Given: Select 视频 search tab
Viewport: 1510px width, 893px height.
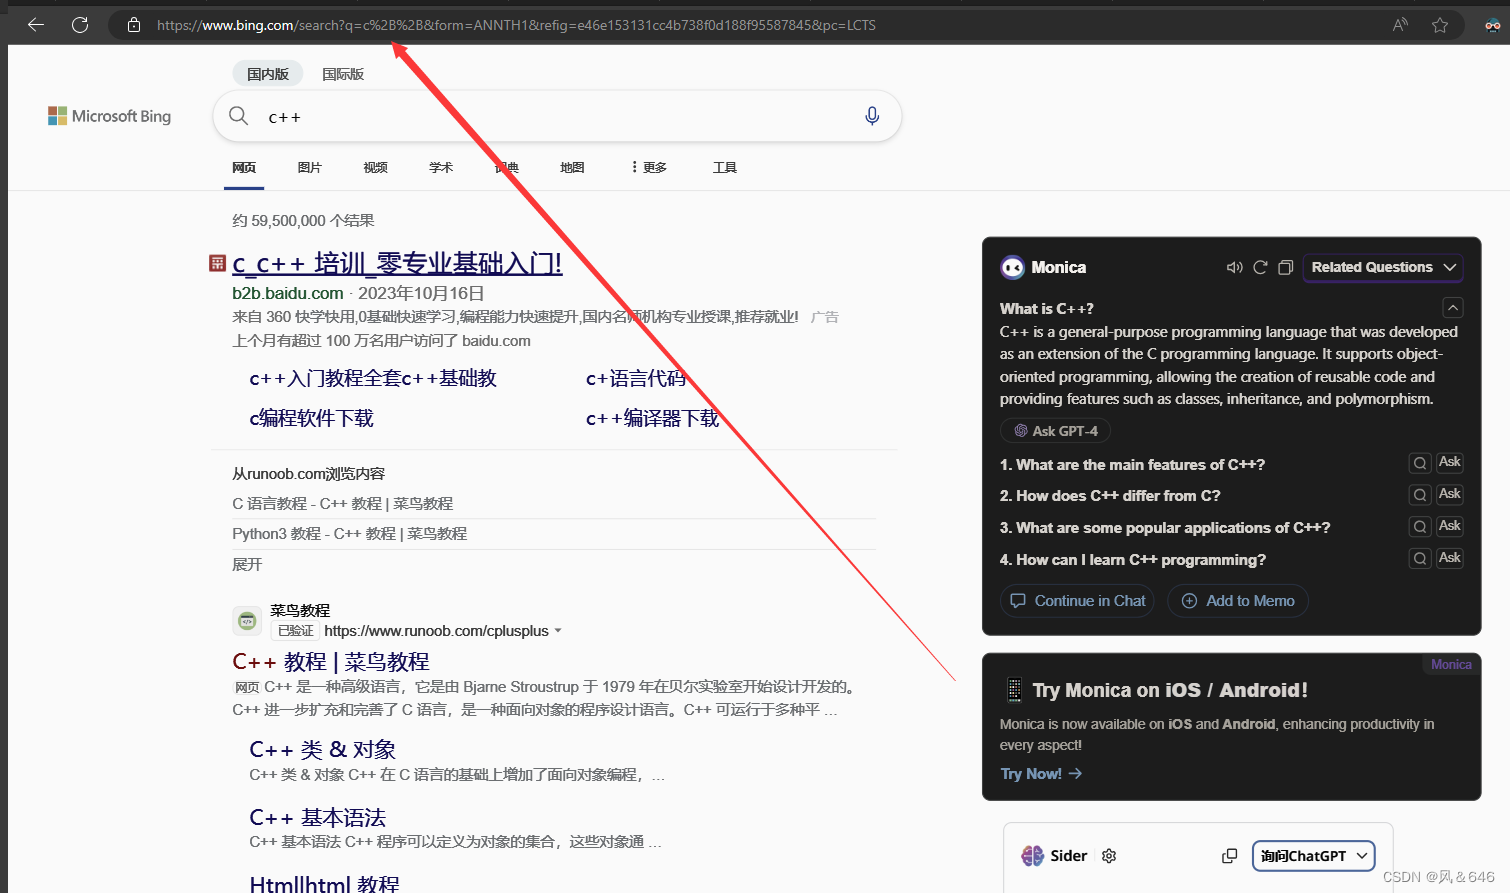Looking at the screenshot, I should coord(376,167).
